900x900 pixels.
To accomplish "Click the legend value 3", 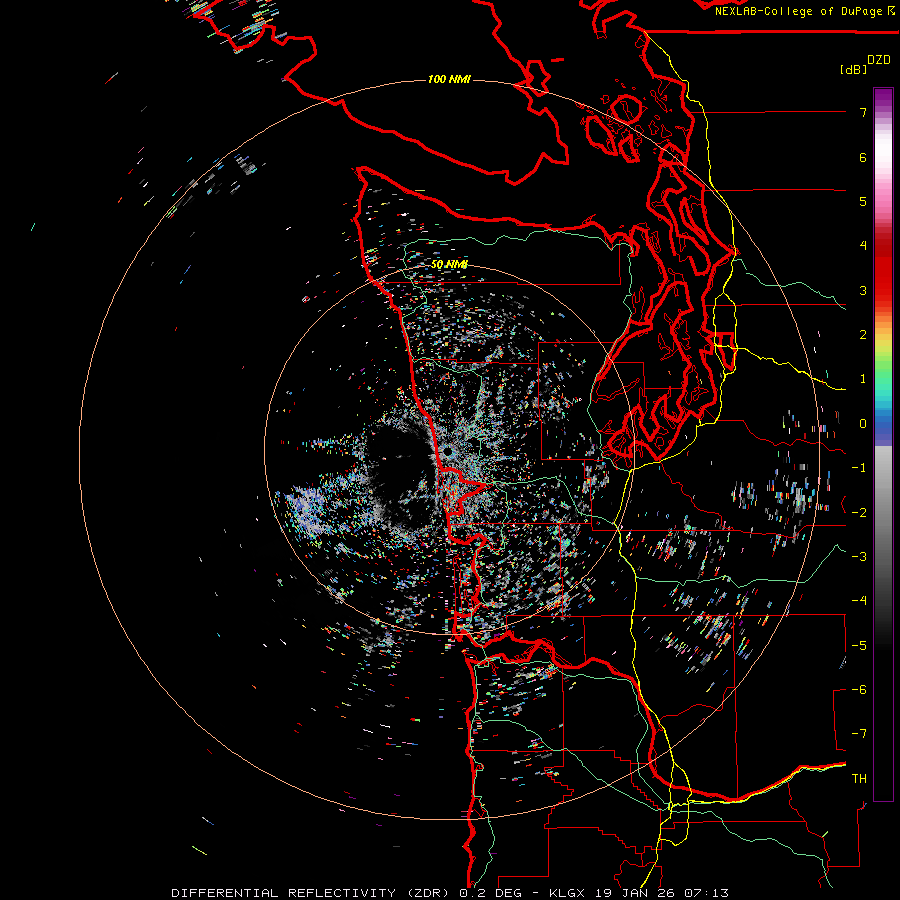I will tap(863, 290).
